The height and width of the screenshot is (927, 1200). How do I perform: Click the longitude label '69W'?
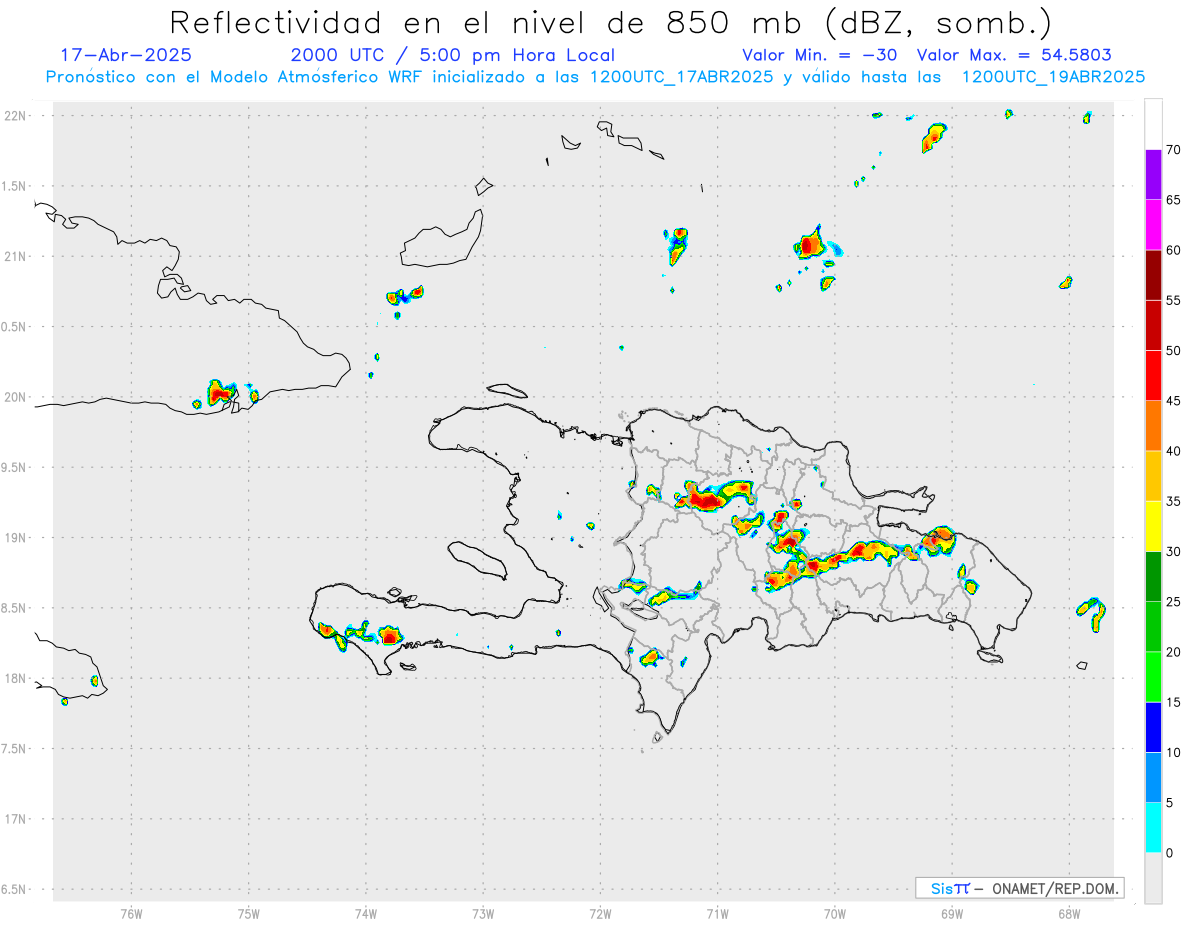coord(952,914)
